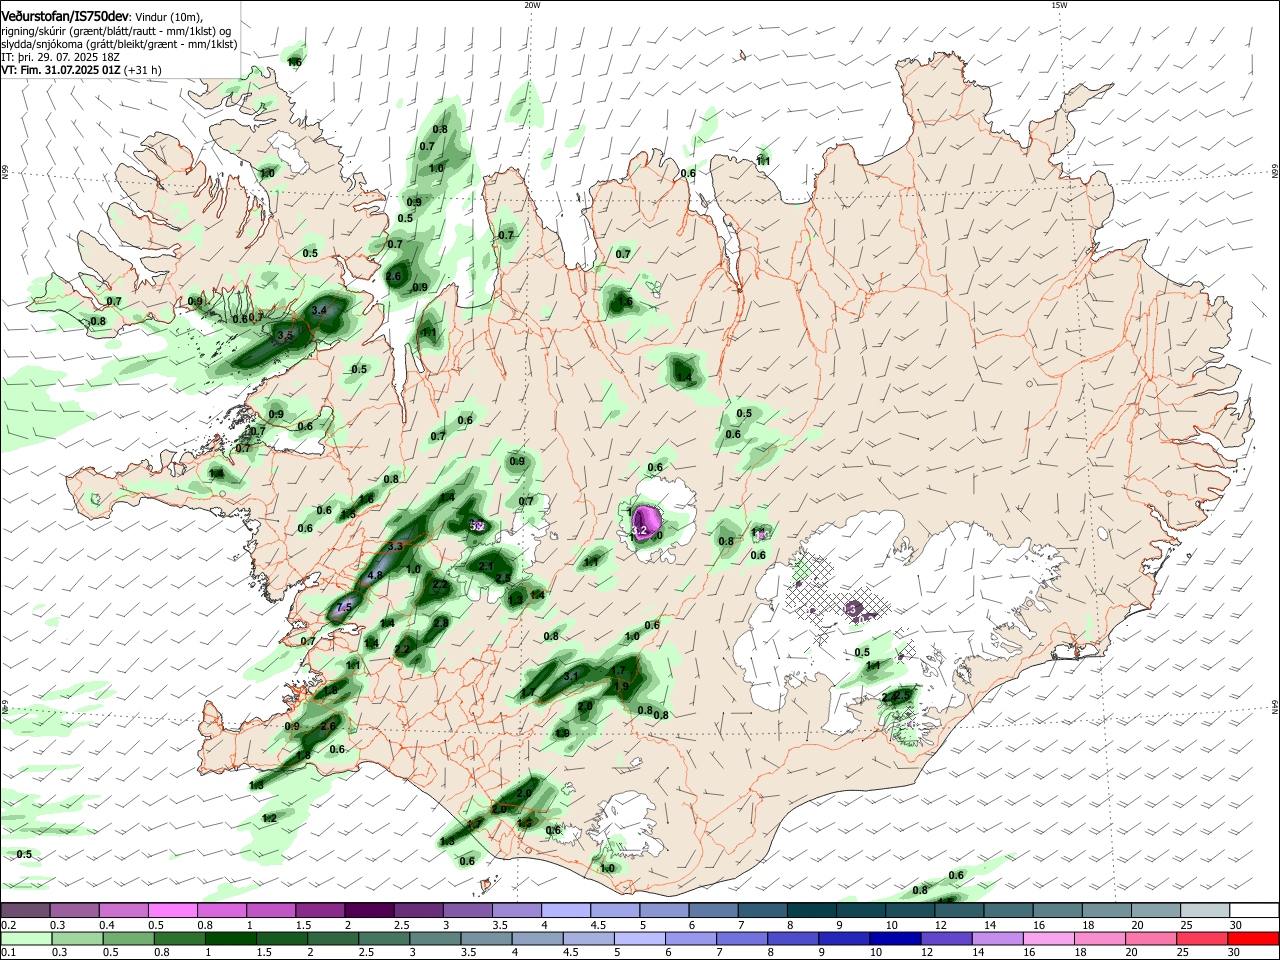Click the 7.5 precipitation value on map
1280x960 pixels.
[345, 607]
